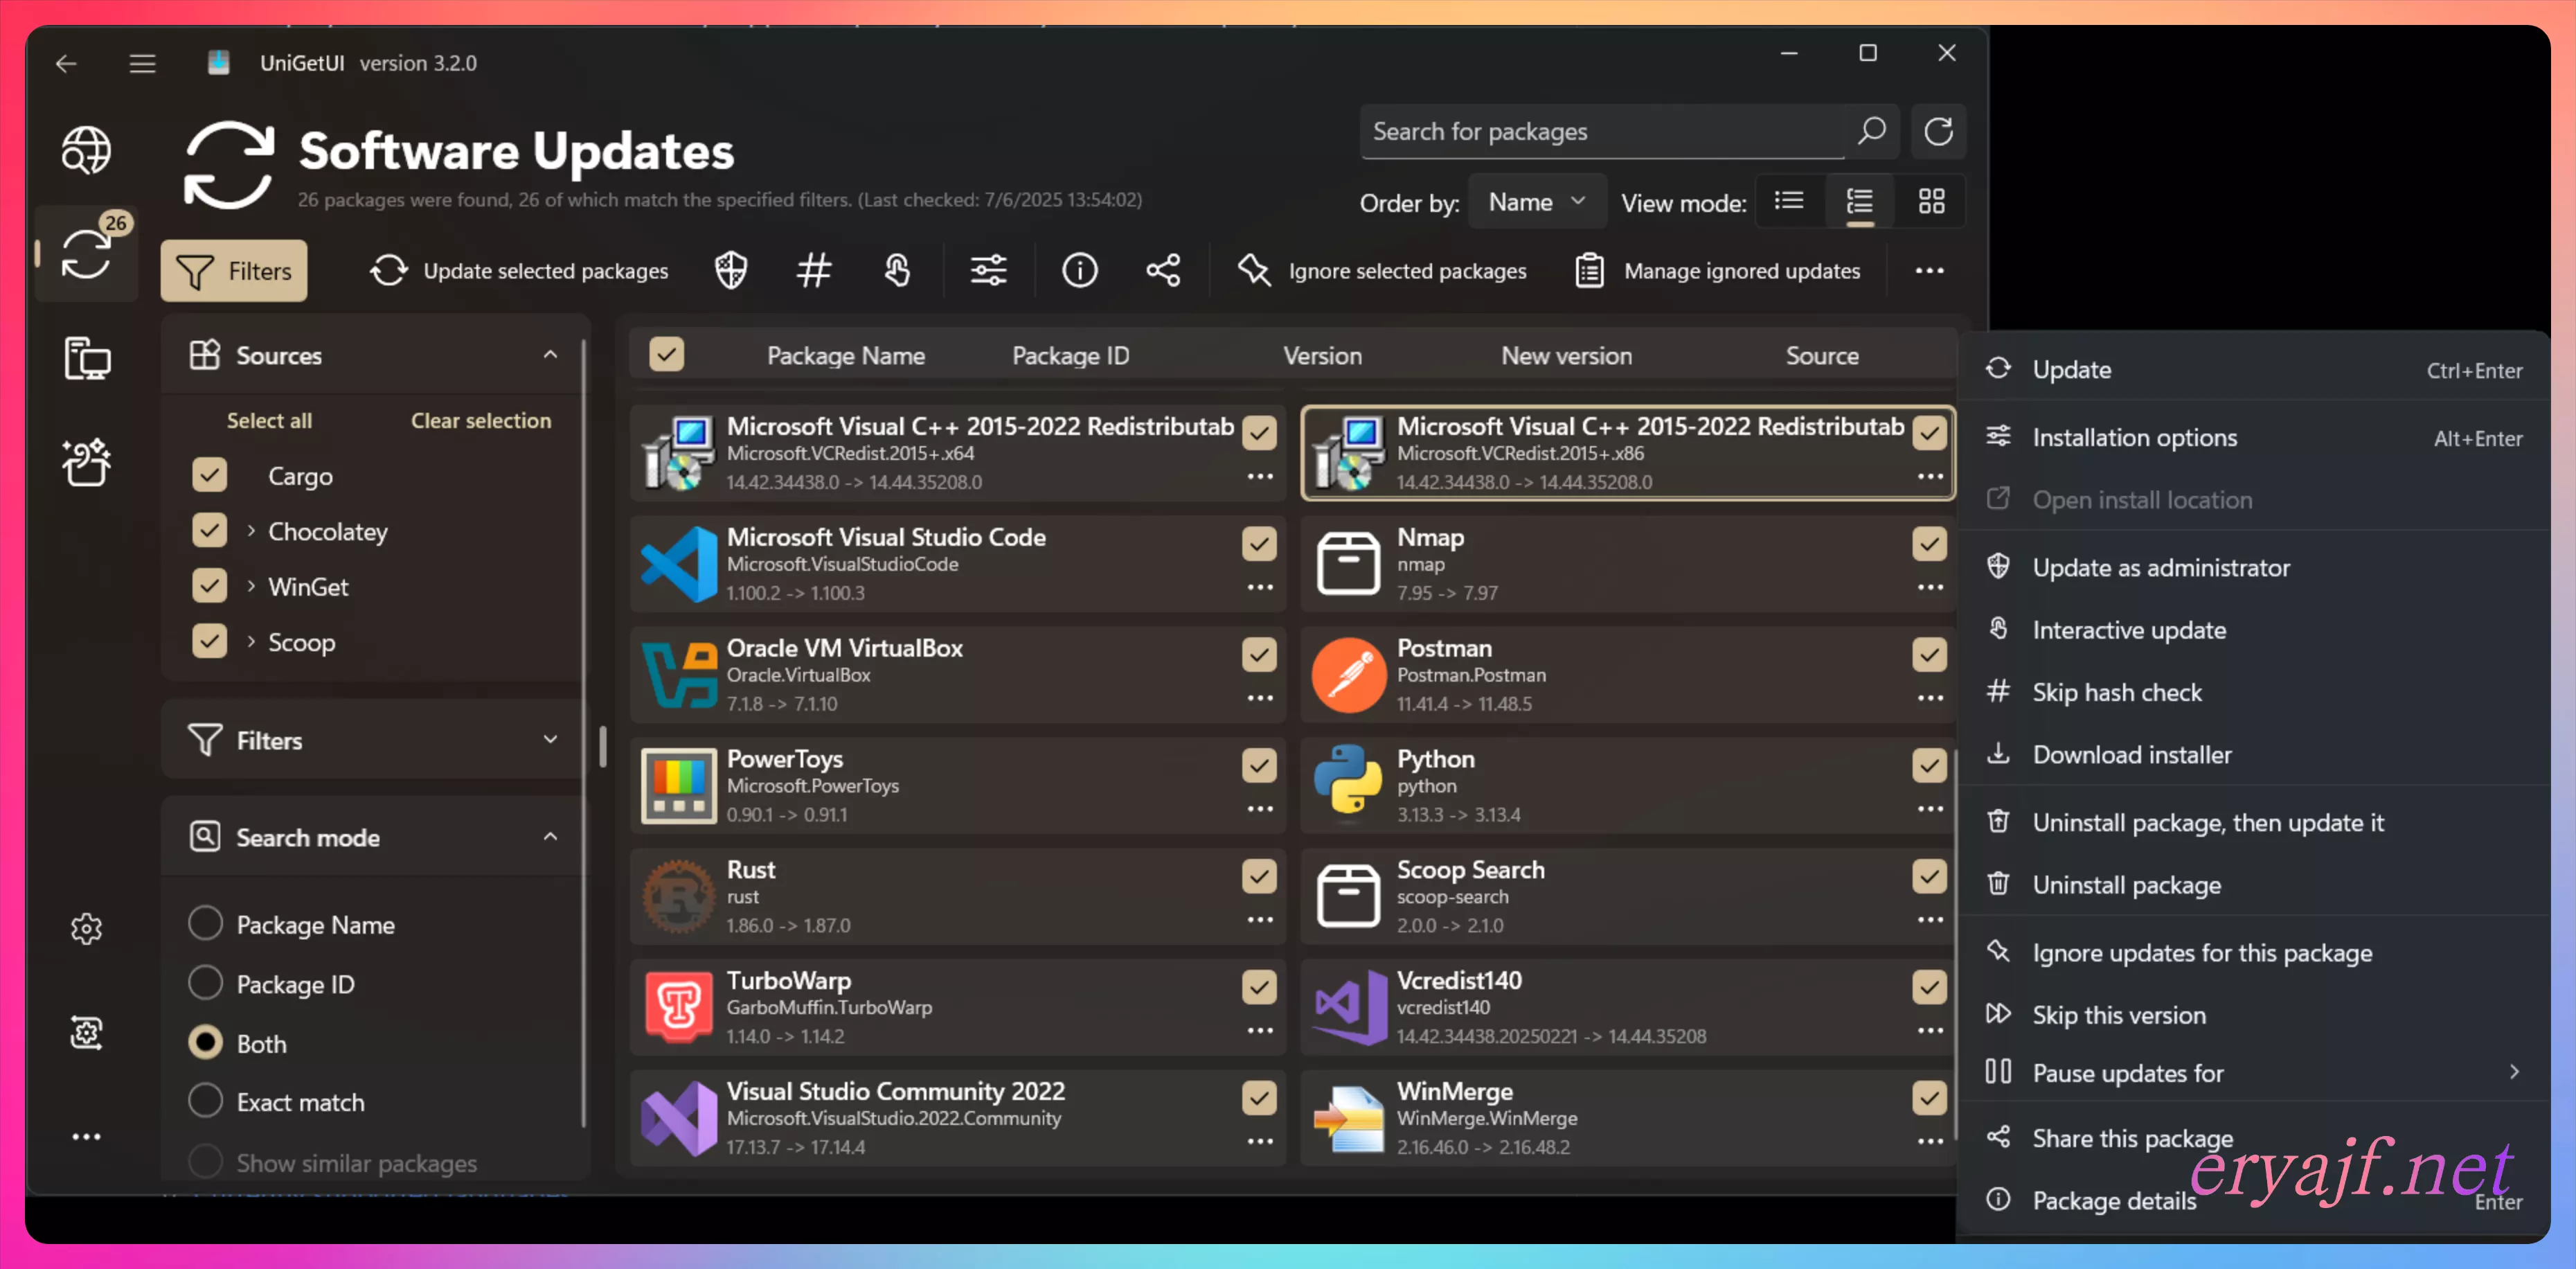Open Software Updates sidebar icon with badge 26
Screen dimensions: 2576x1269
pyautogui.click(x=86, y=254)
